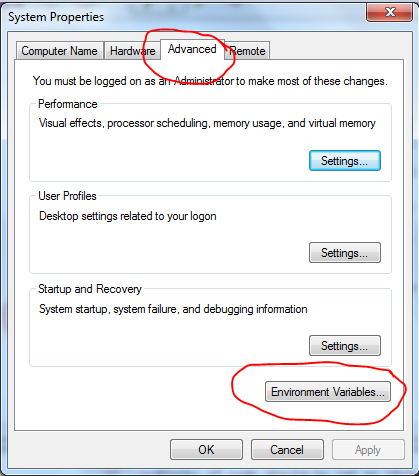Click the visual effects description text
419x476 pixels.
point(207,123)
